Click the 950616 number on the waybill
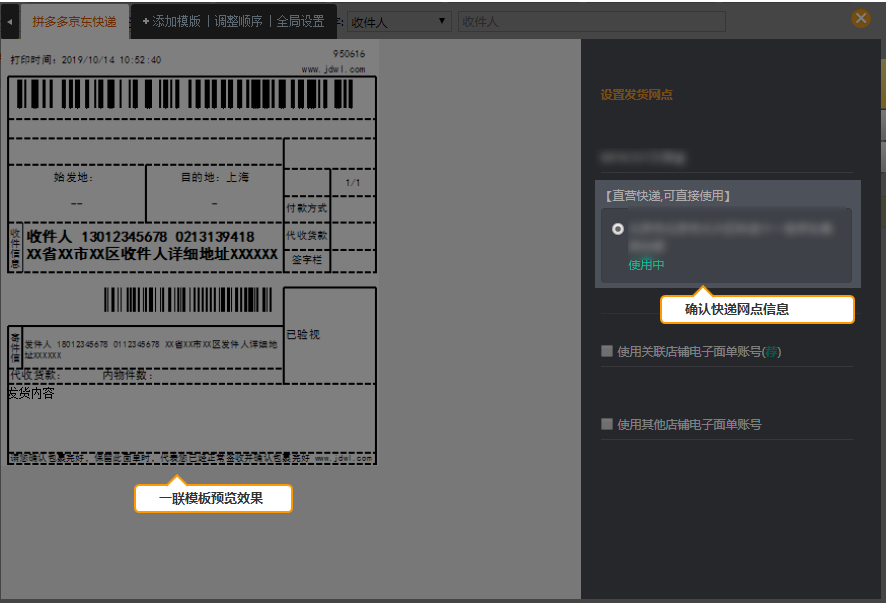 point(349,54)
